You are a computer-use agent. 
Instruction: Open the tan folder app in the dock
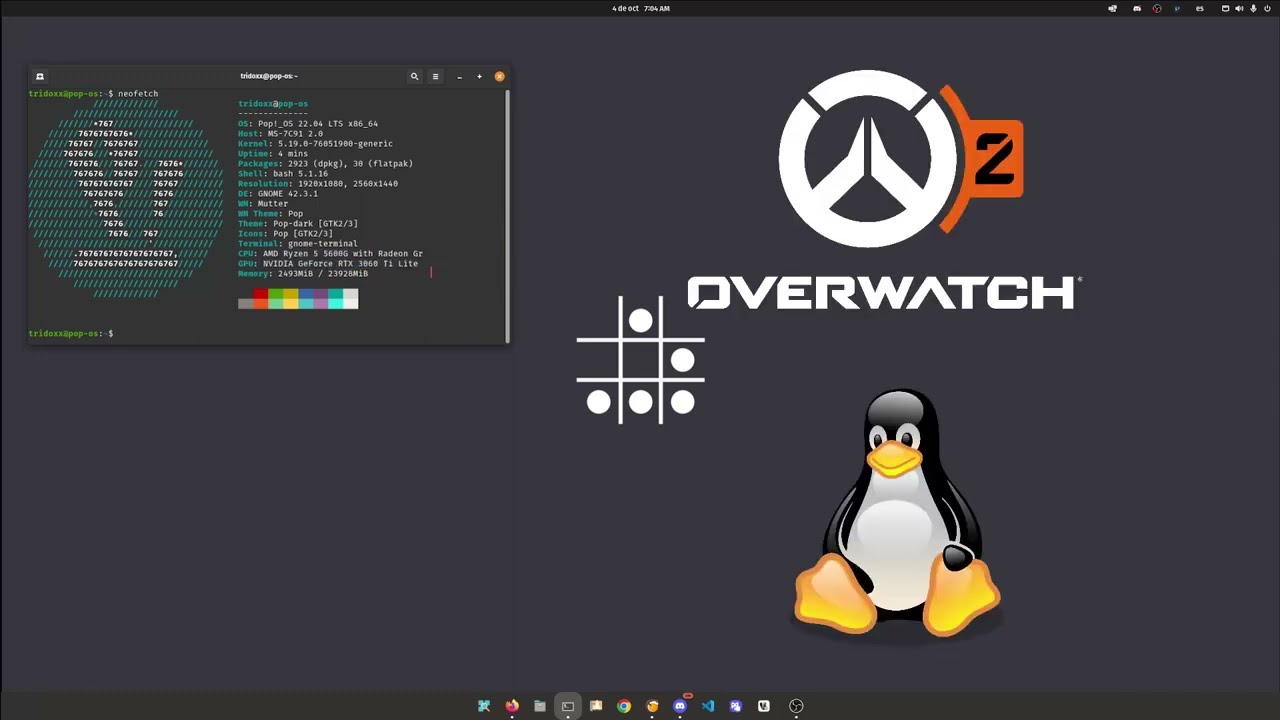tap(596, 706)
